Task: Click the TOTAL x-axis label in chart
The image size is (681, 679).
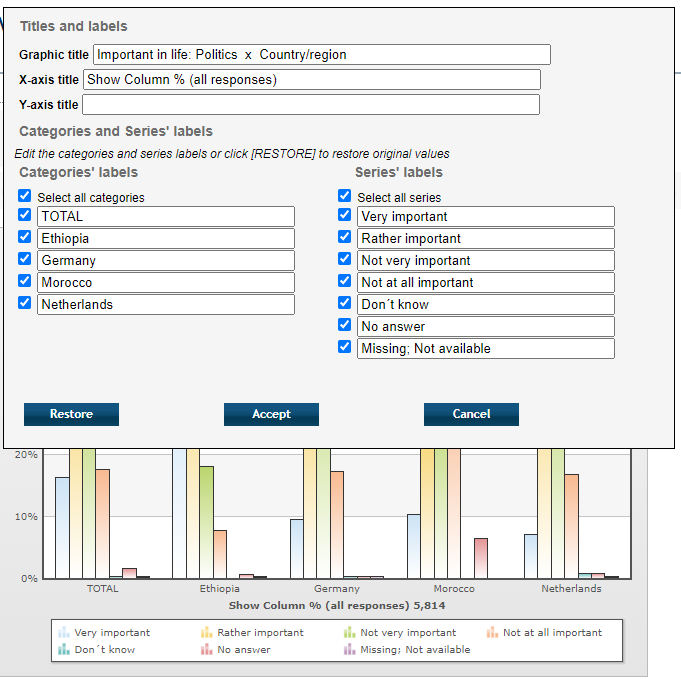Action: [102, 589]
